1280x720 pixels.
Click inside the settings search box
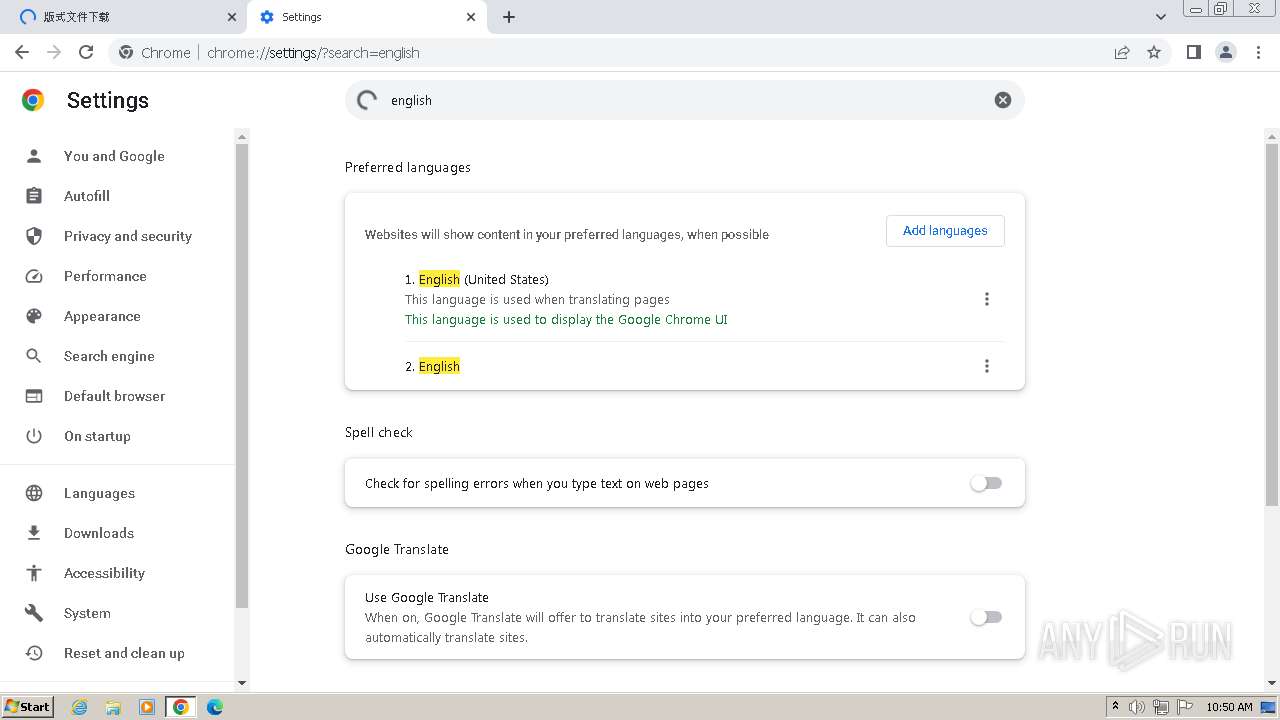point(680,100)
